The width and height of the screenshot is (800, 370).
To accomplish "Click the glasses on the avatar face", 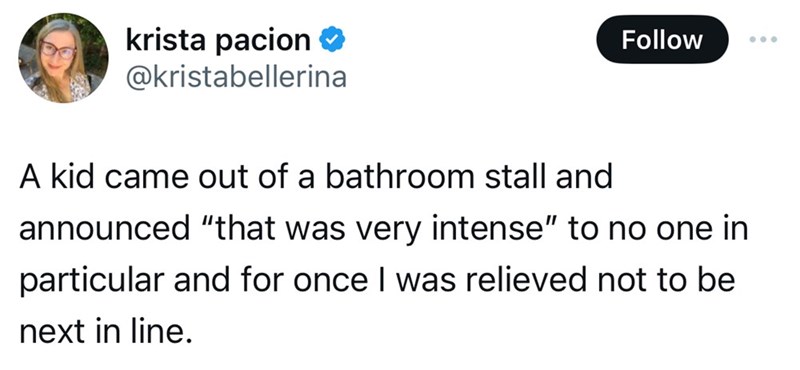I will (58, 50).
